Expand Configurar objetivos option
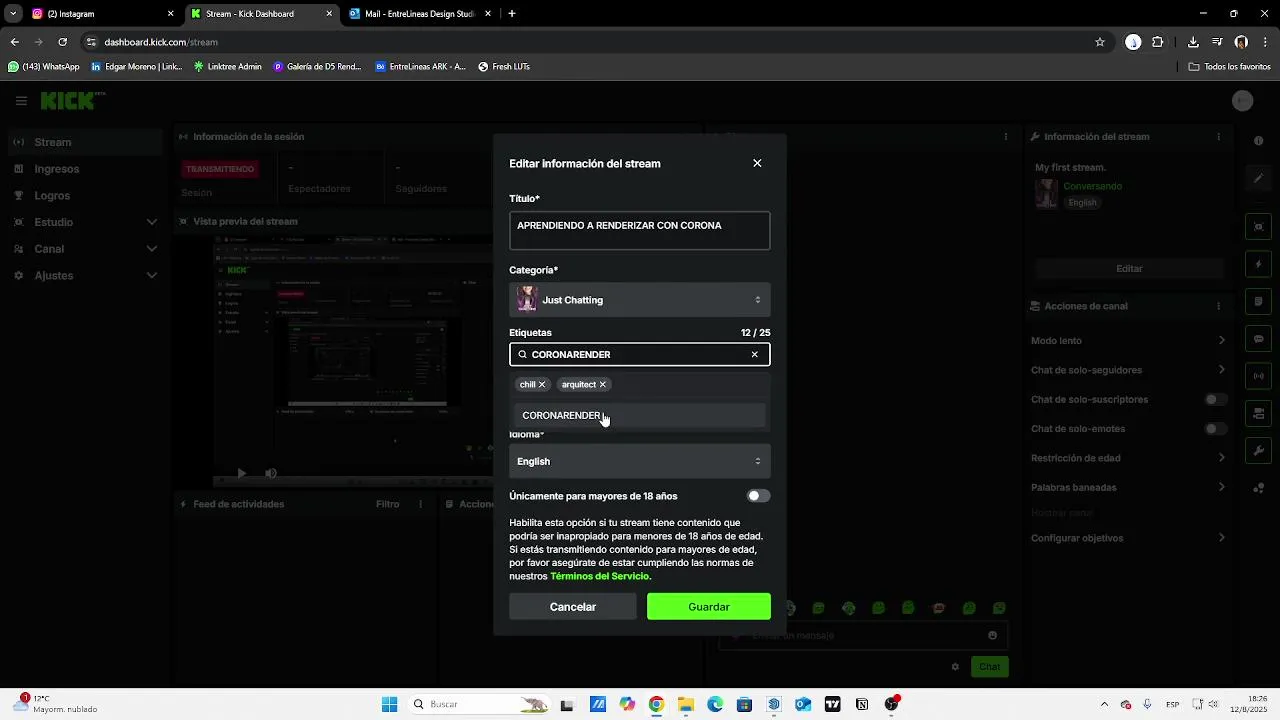 point(1128,538)
